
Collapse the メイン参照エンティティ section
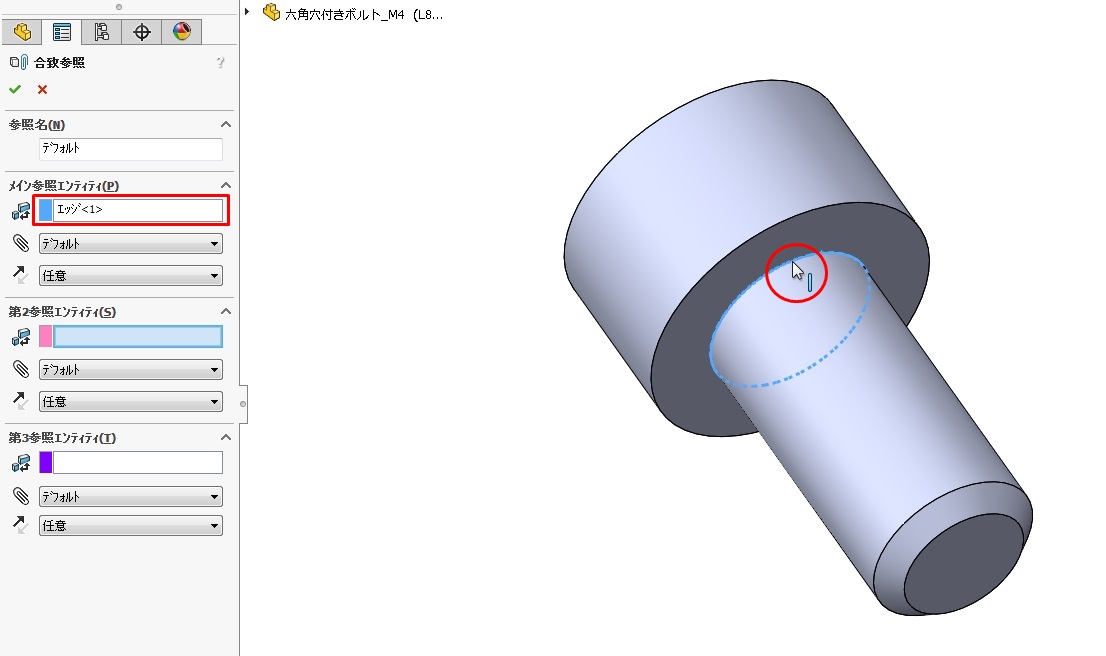pyautogui.click(x=226, y=186)
